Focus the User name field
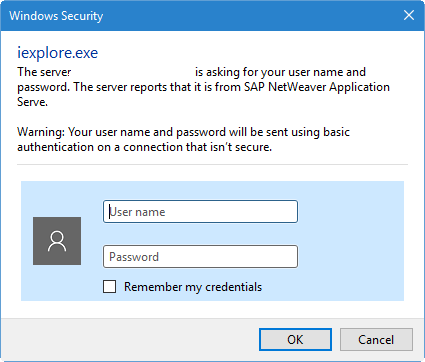 200,211
